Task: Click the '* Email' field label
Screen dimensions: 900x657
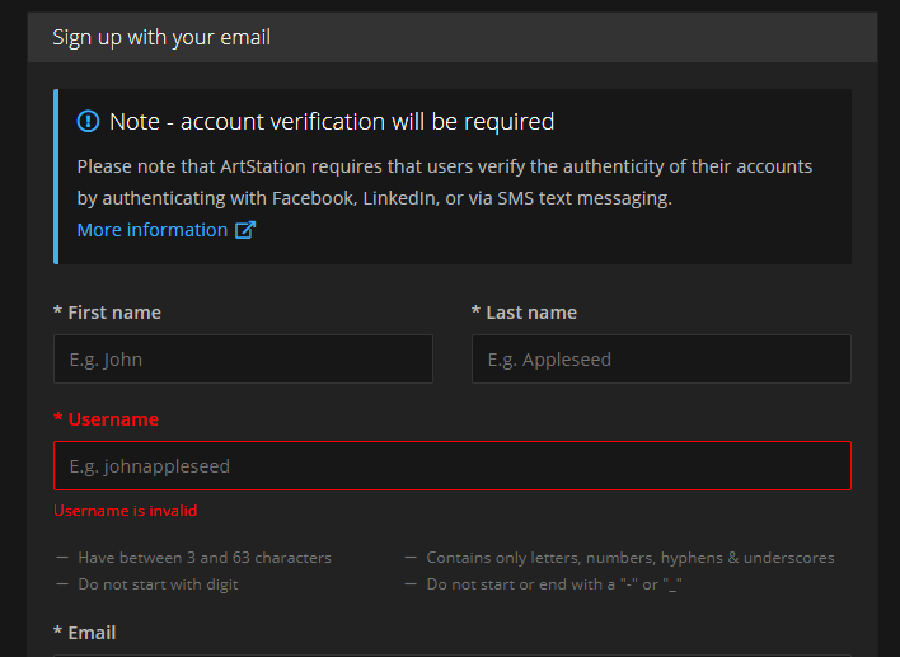Action: 85,633
